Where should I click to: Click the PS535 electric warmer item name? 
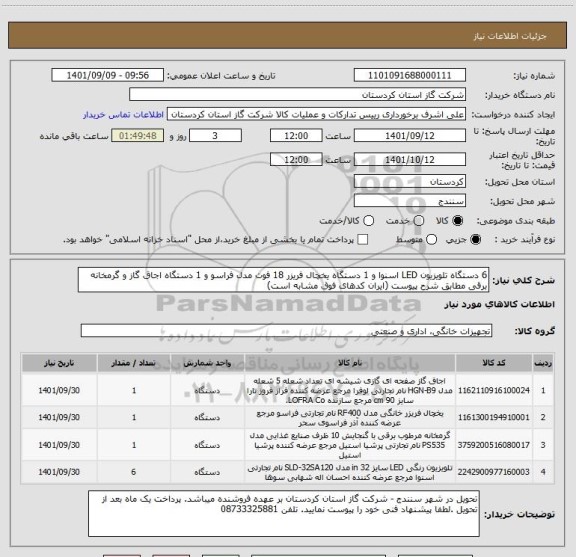tap(350, 445)
